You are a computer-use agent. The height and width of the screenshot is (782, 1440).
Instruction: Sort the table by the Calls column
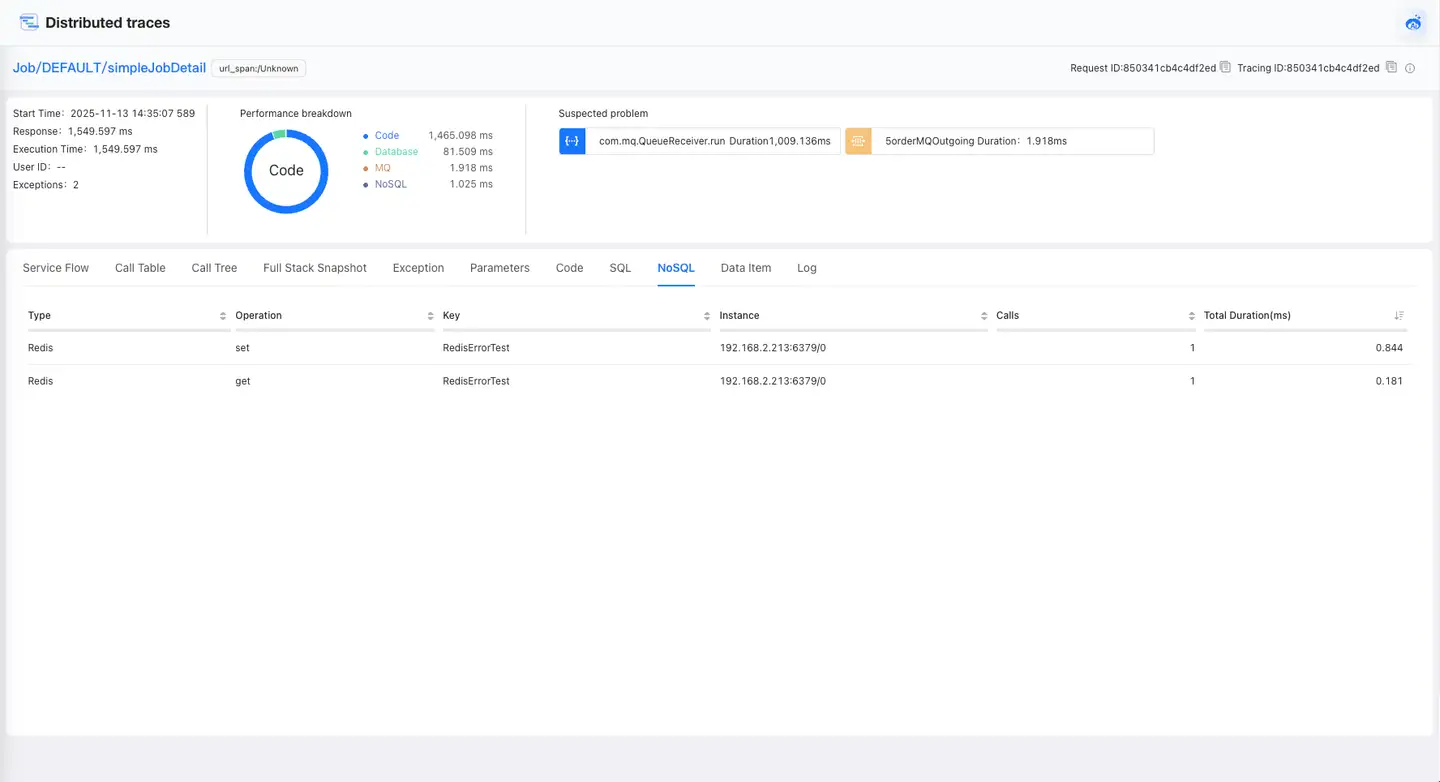point(1190,315)
